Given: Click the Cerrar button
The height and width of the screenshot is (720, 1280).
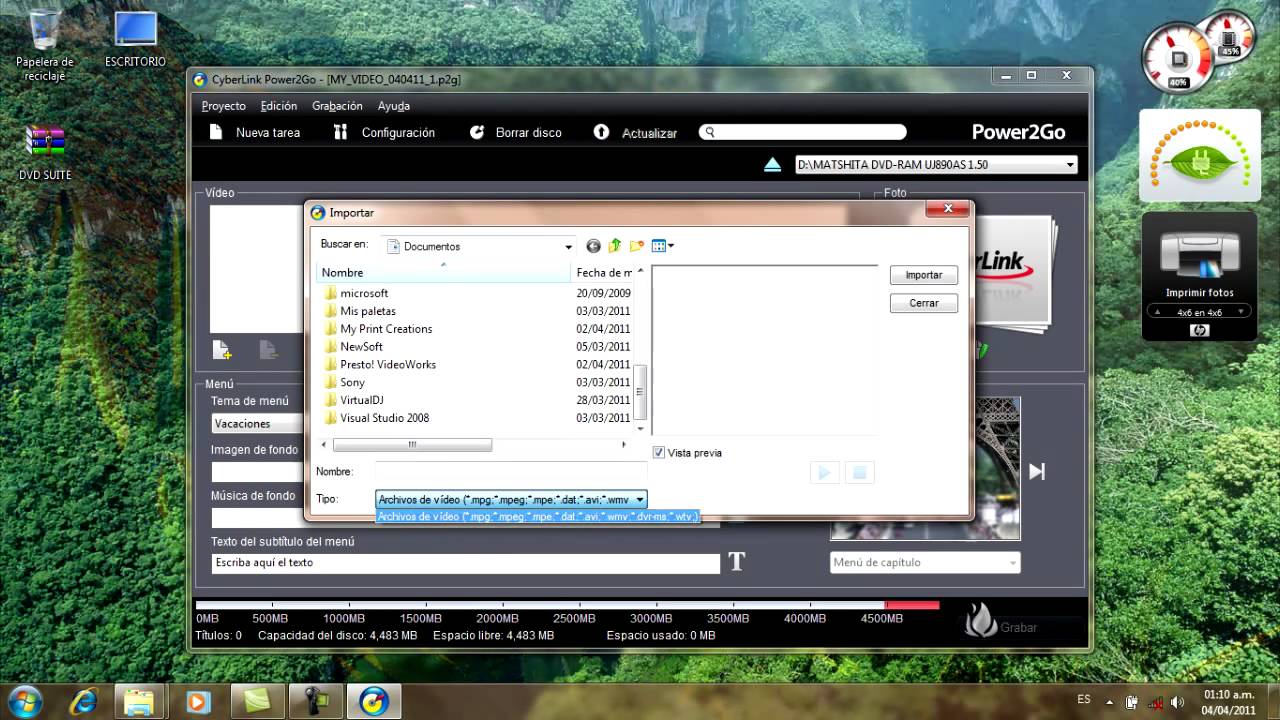Looking at the screenshot, I should click(924, 303).
